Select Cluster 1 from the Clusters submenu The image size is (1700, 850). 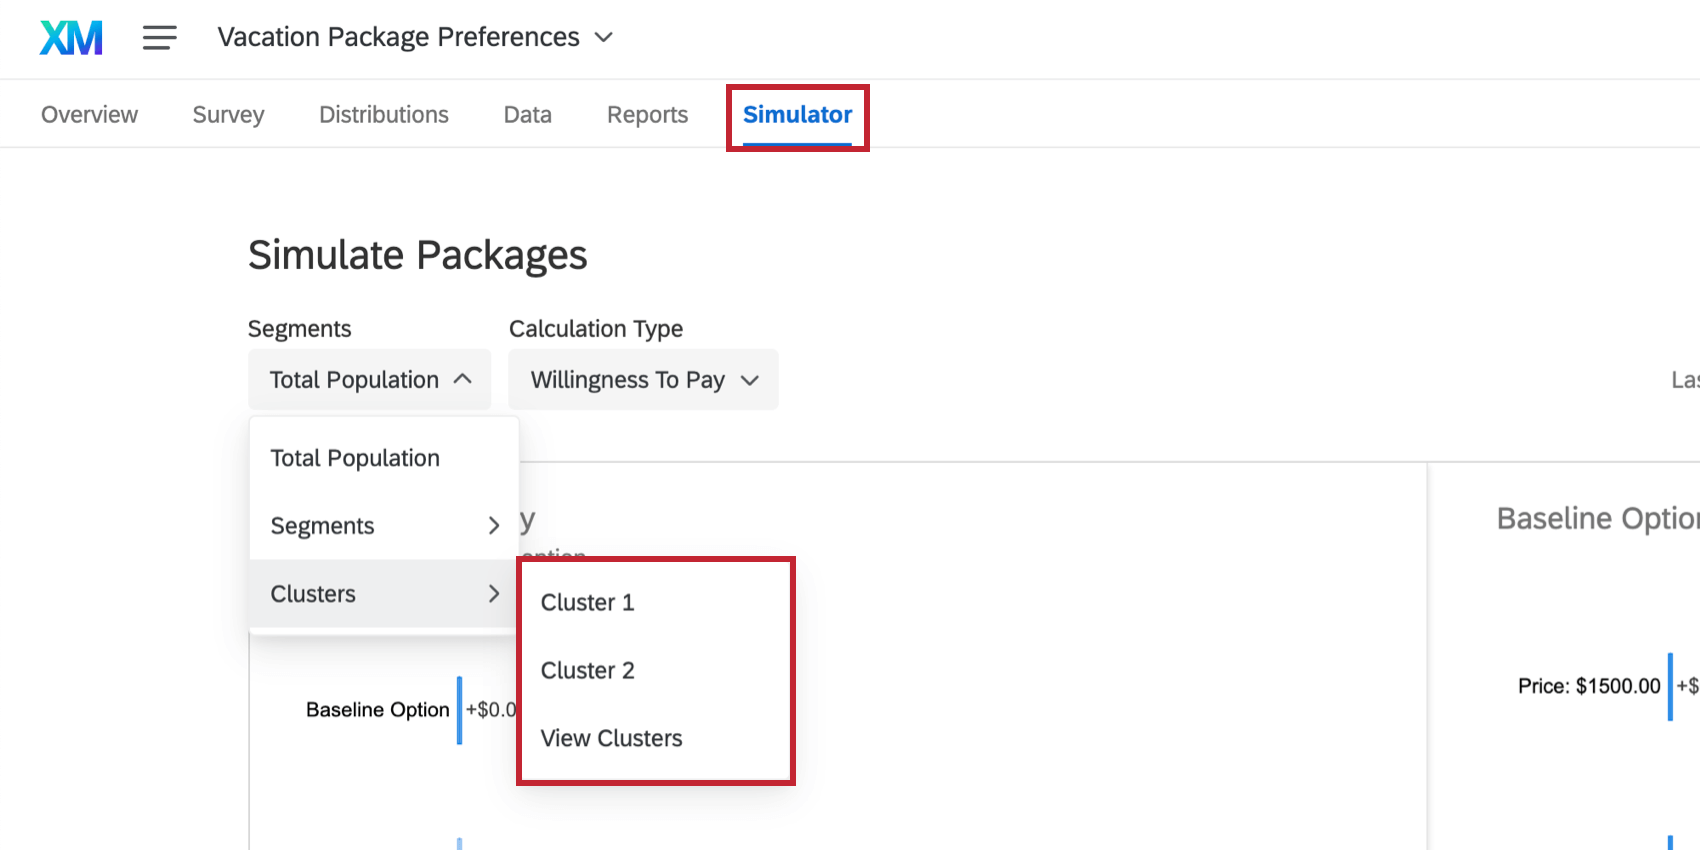(587, 602)
